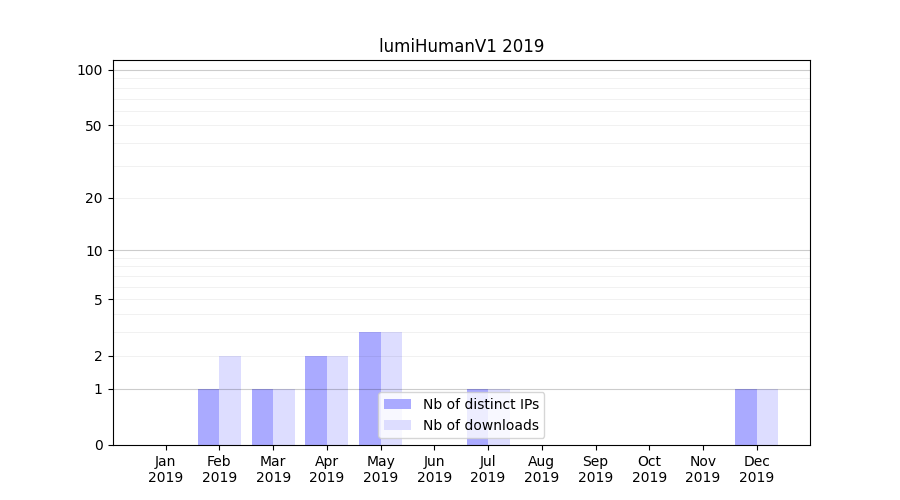
Task: Select the 'Nb of downloads' legend label
Action: tap(480, 425)
